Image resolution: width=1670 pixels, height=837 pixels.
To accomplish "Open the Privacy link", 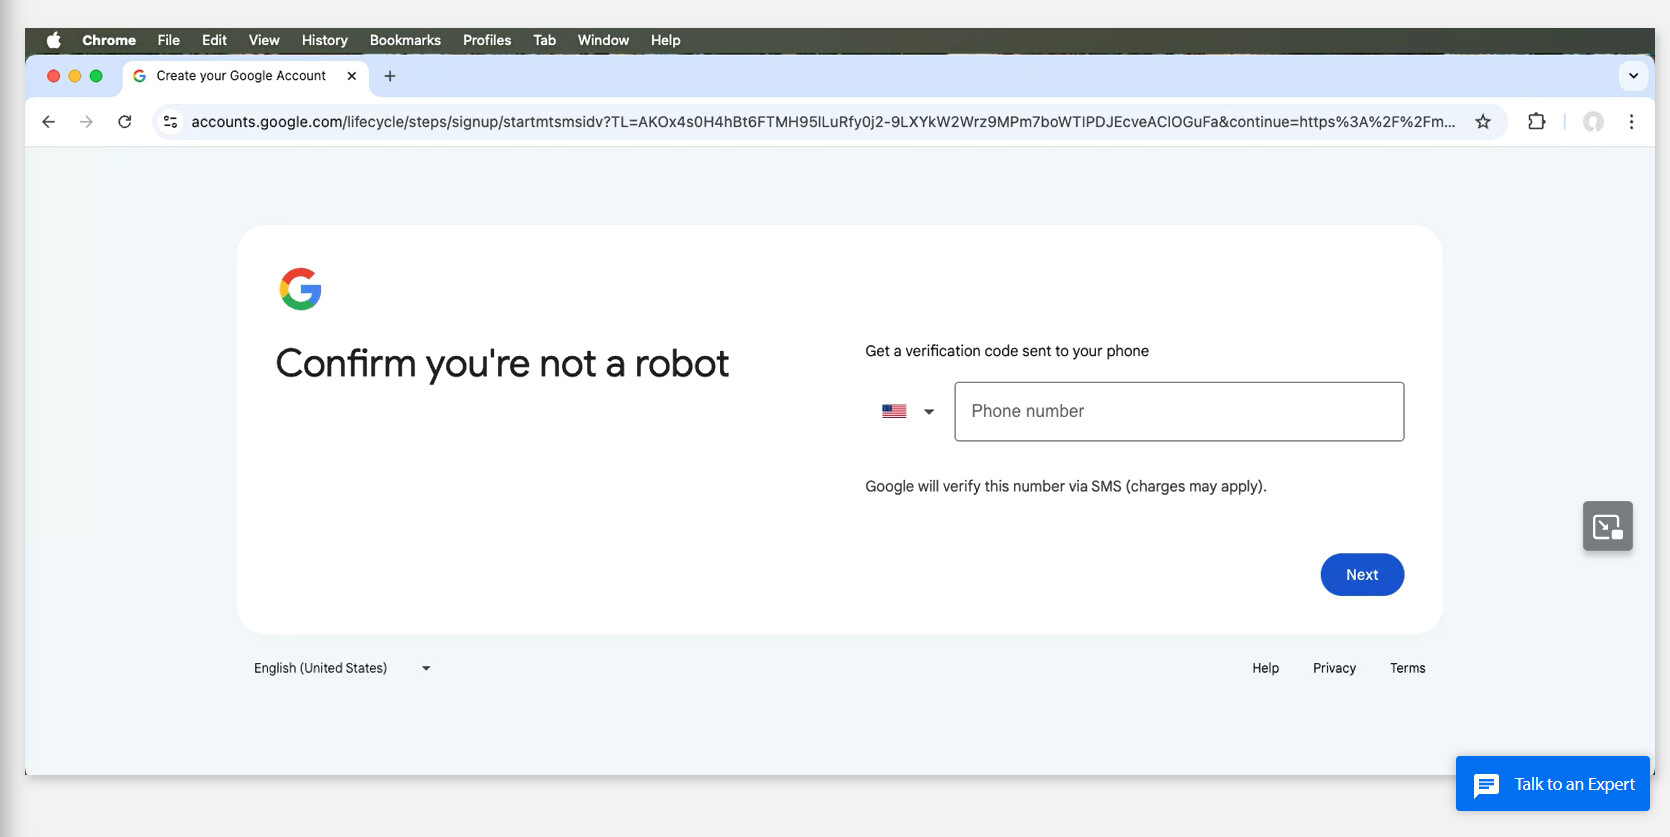I will click(x=1334, y=668).
